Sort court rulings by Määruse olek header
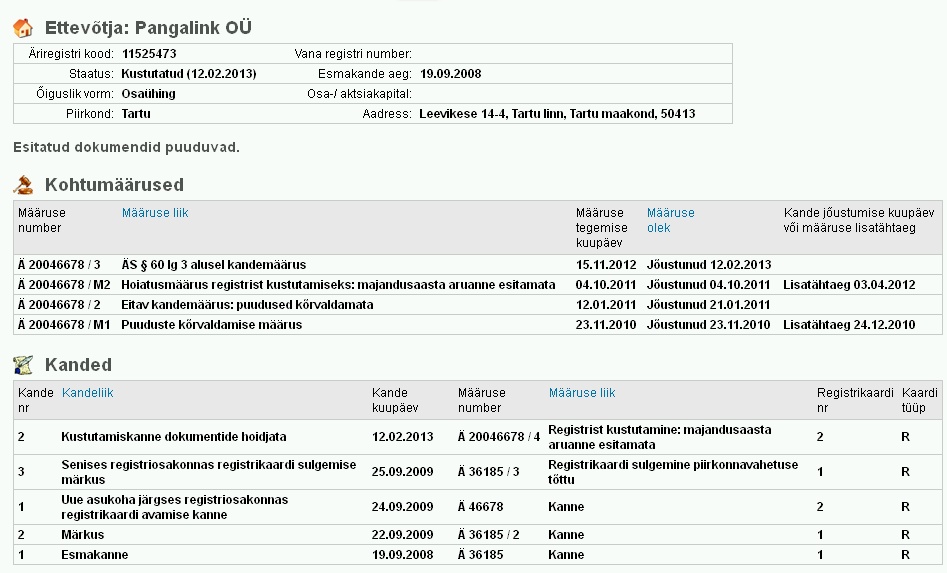Screen dimensions: 947x573 point(670,220)
